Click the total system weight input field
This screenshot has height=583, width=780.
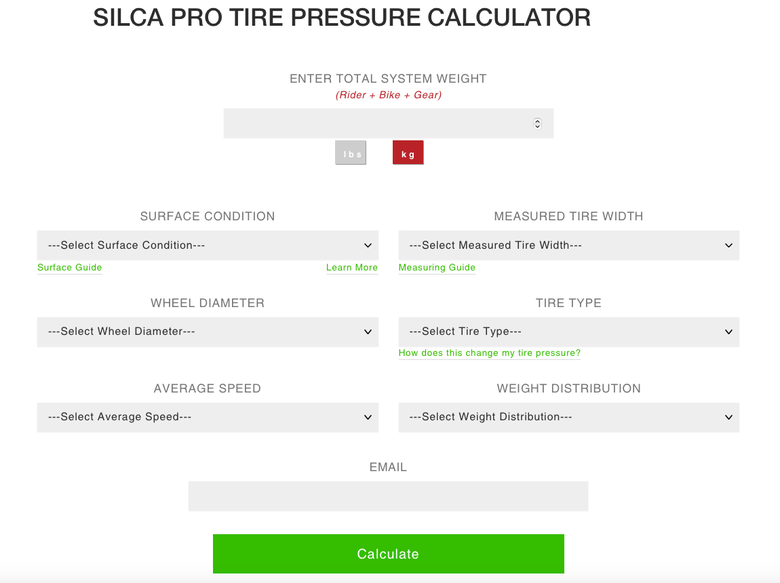[x=389, y=123]
